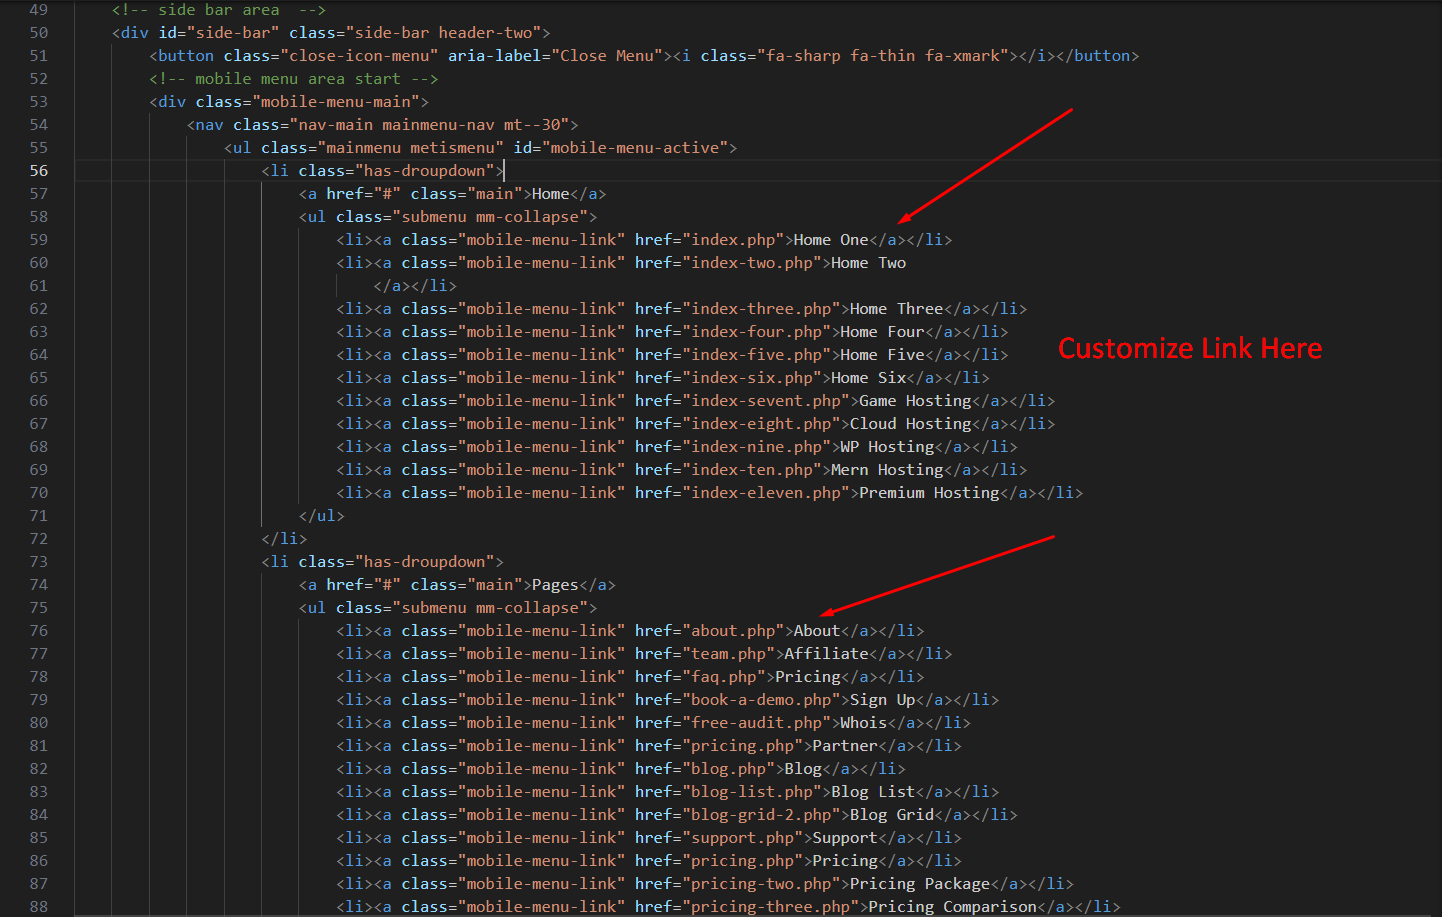Click line number 88 in the gutter
This screenshot has width=1442, height=917.
coord(38,907)
